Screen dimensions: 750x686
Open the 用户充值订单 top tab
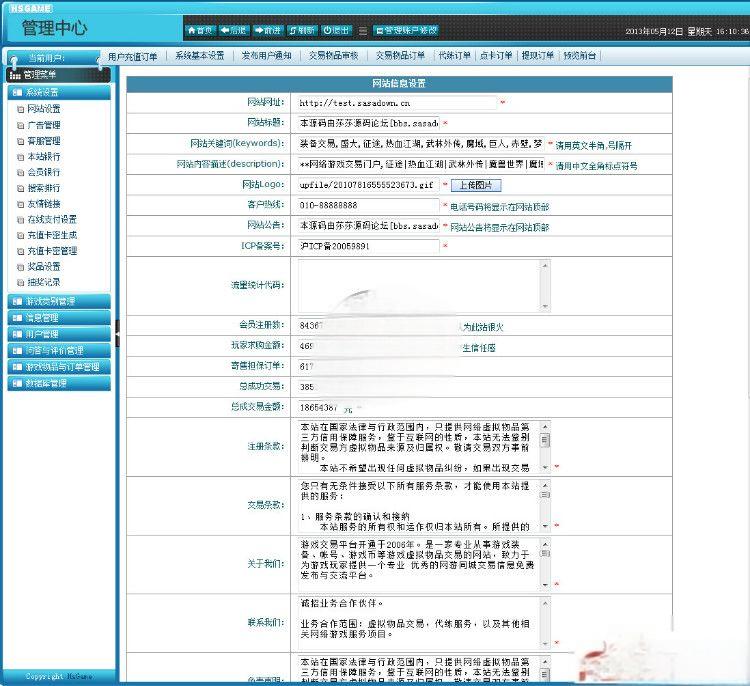point(133,56)
